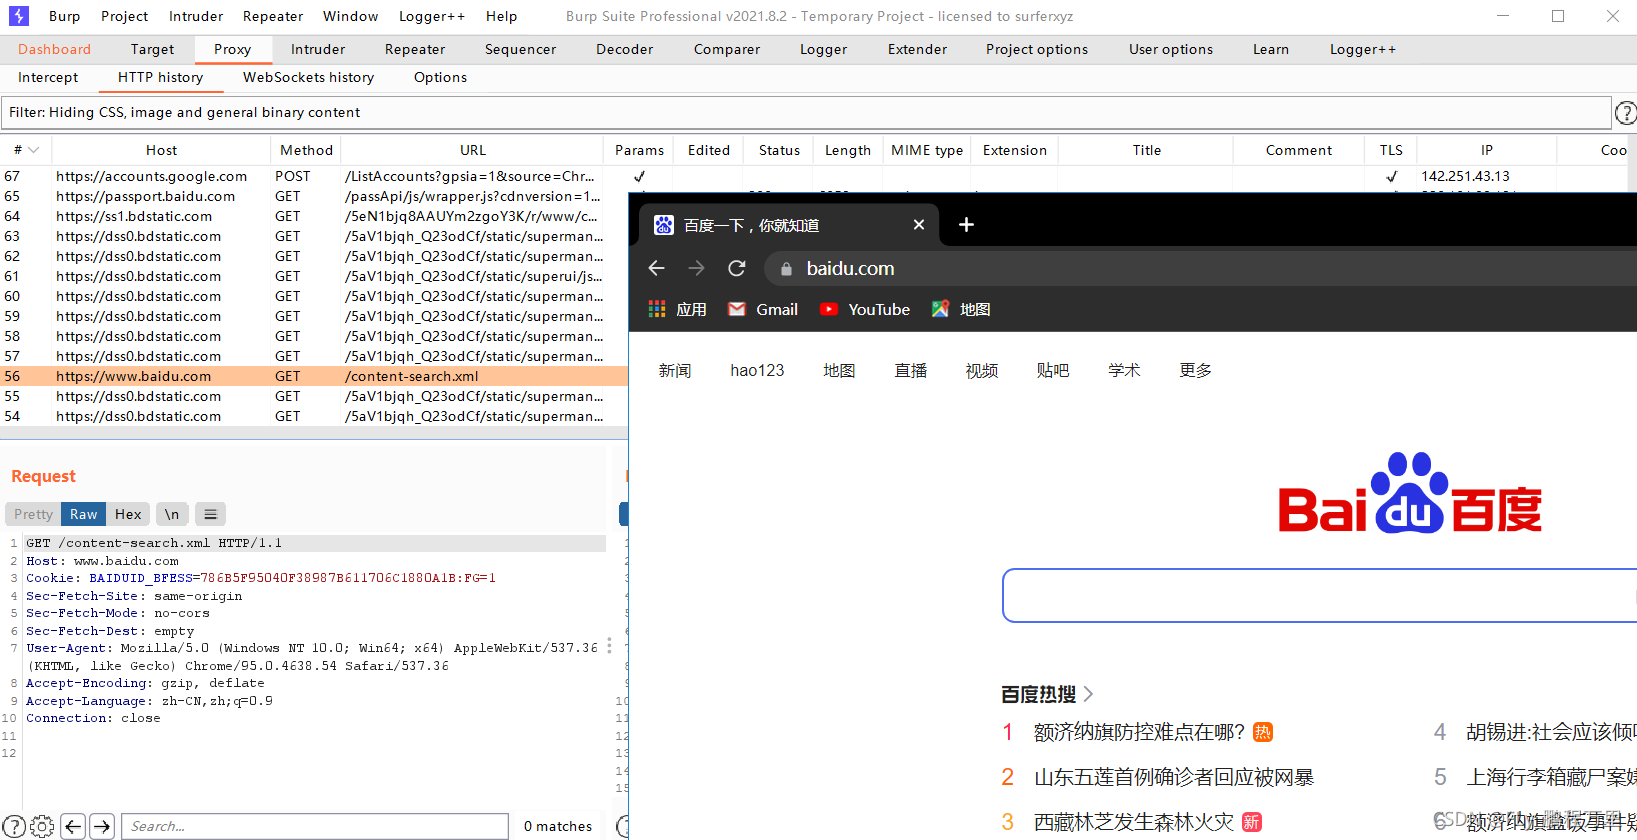
Task: Open the Maps bookmark icon
Action: pyautogui.click(x=940, y=309)
